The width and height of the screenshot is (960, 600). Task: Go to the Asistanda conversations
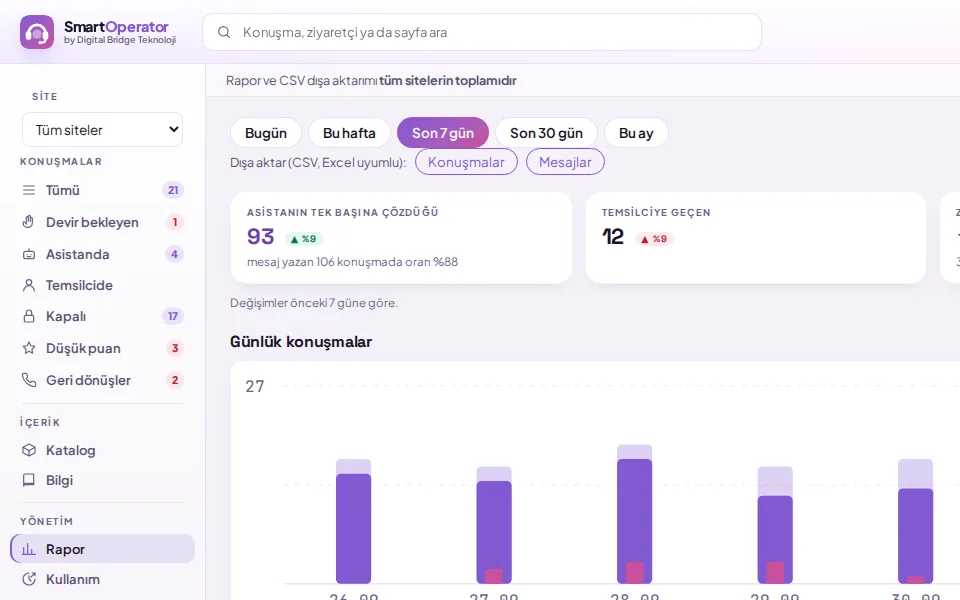[102, 254]
